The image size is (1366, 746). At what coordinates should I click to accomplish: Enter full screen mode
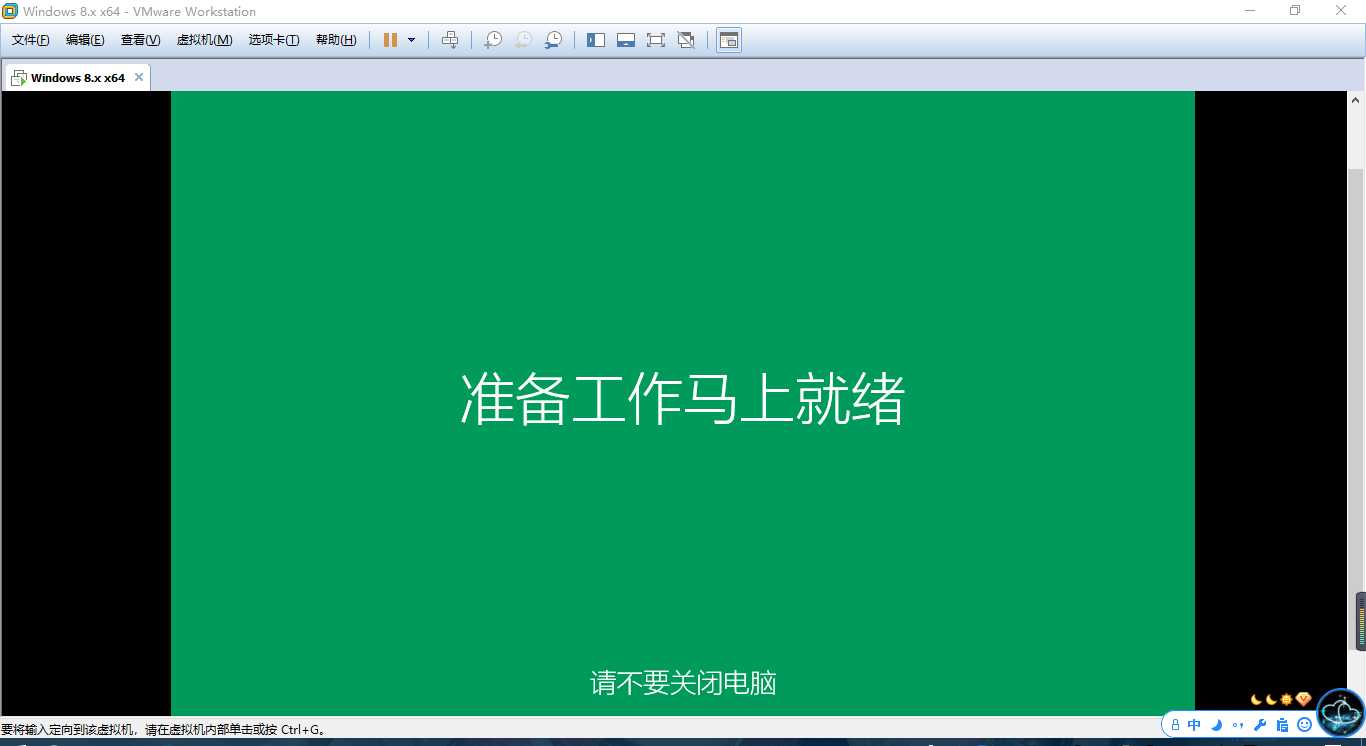pos(655,40)
